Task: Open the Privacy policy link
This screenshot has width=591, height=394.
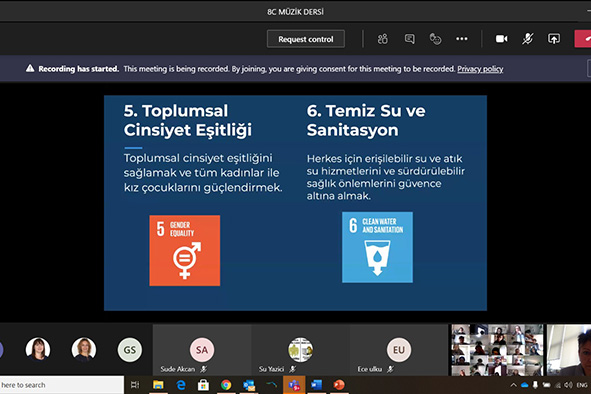Action: pyautogui.click(x=480, y=69)
